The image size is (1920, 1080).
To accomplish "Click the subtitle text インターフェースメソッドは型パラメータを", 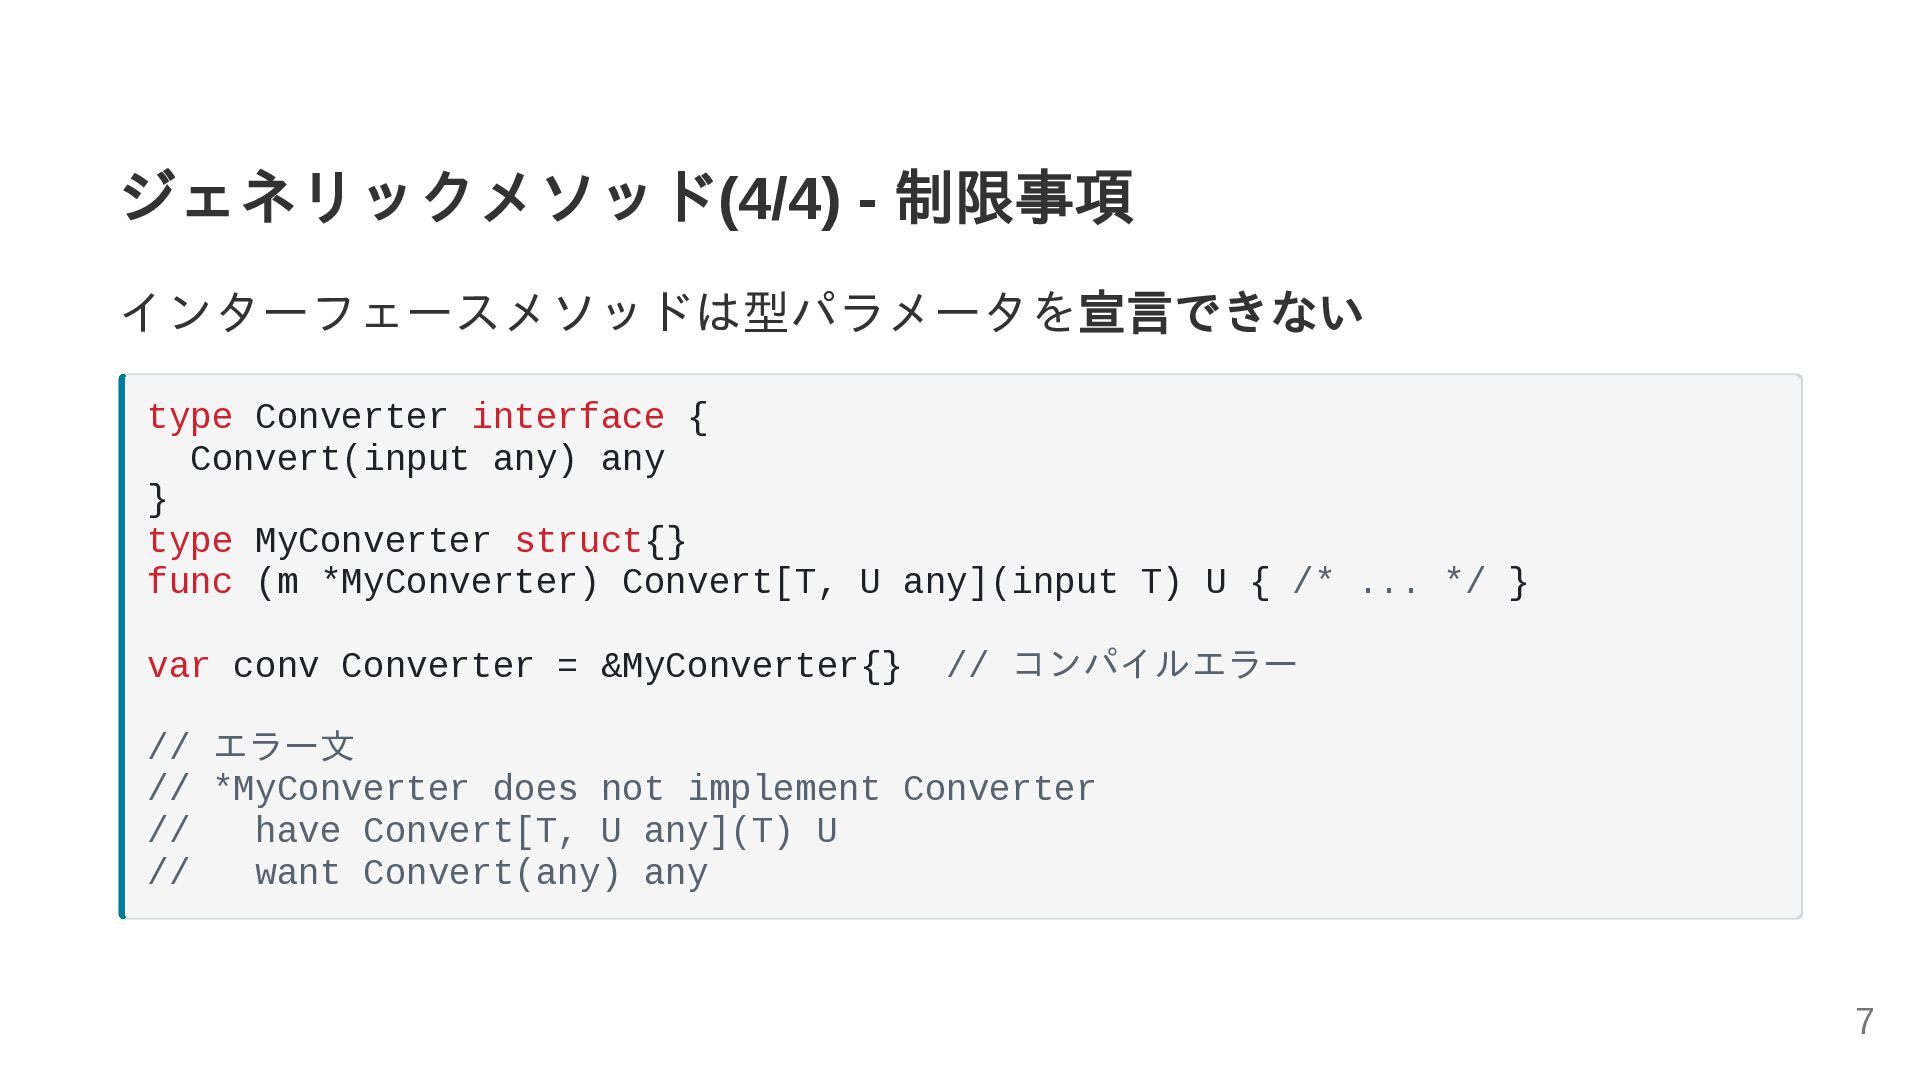I will pos(598,312).
